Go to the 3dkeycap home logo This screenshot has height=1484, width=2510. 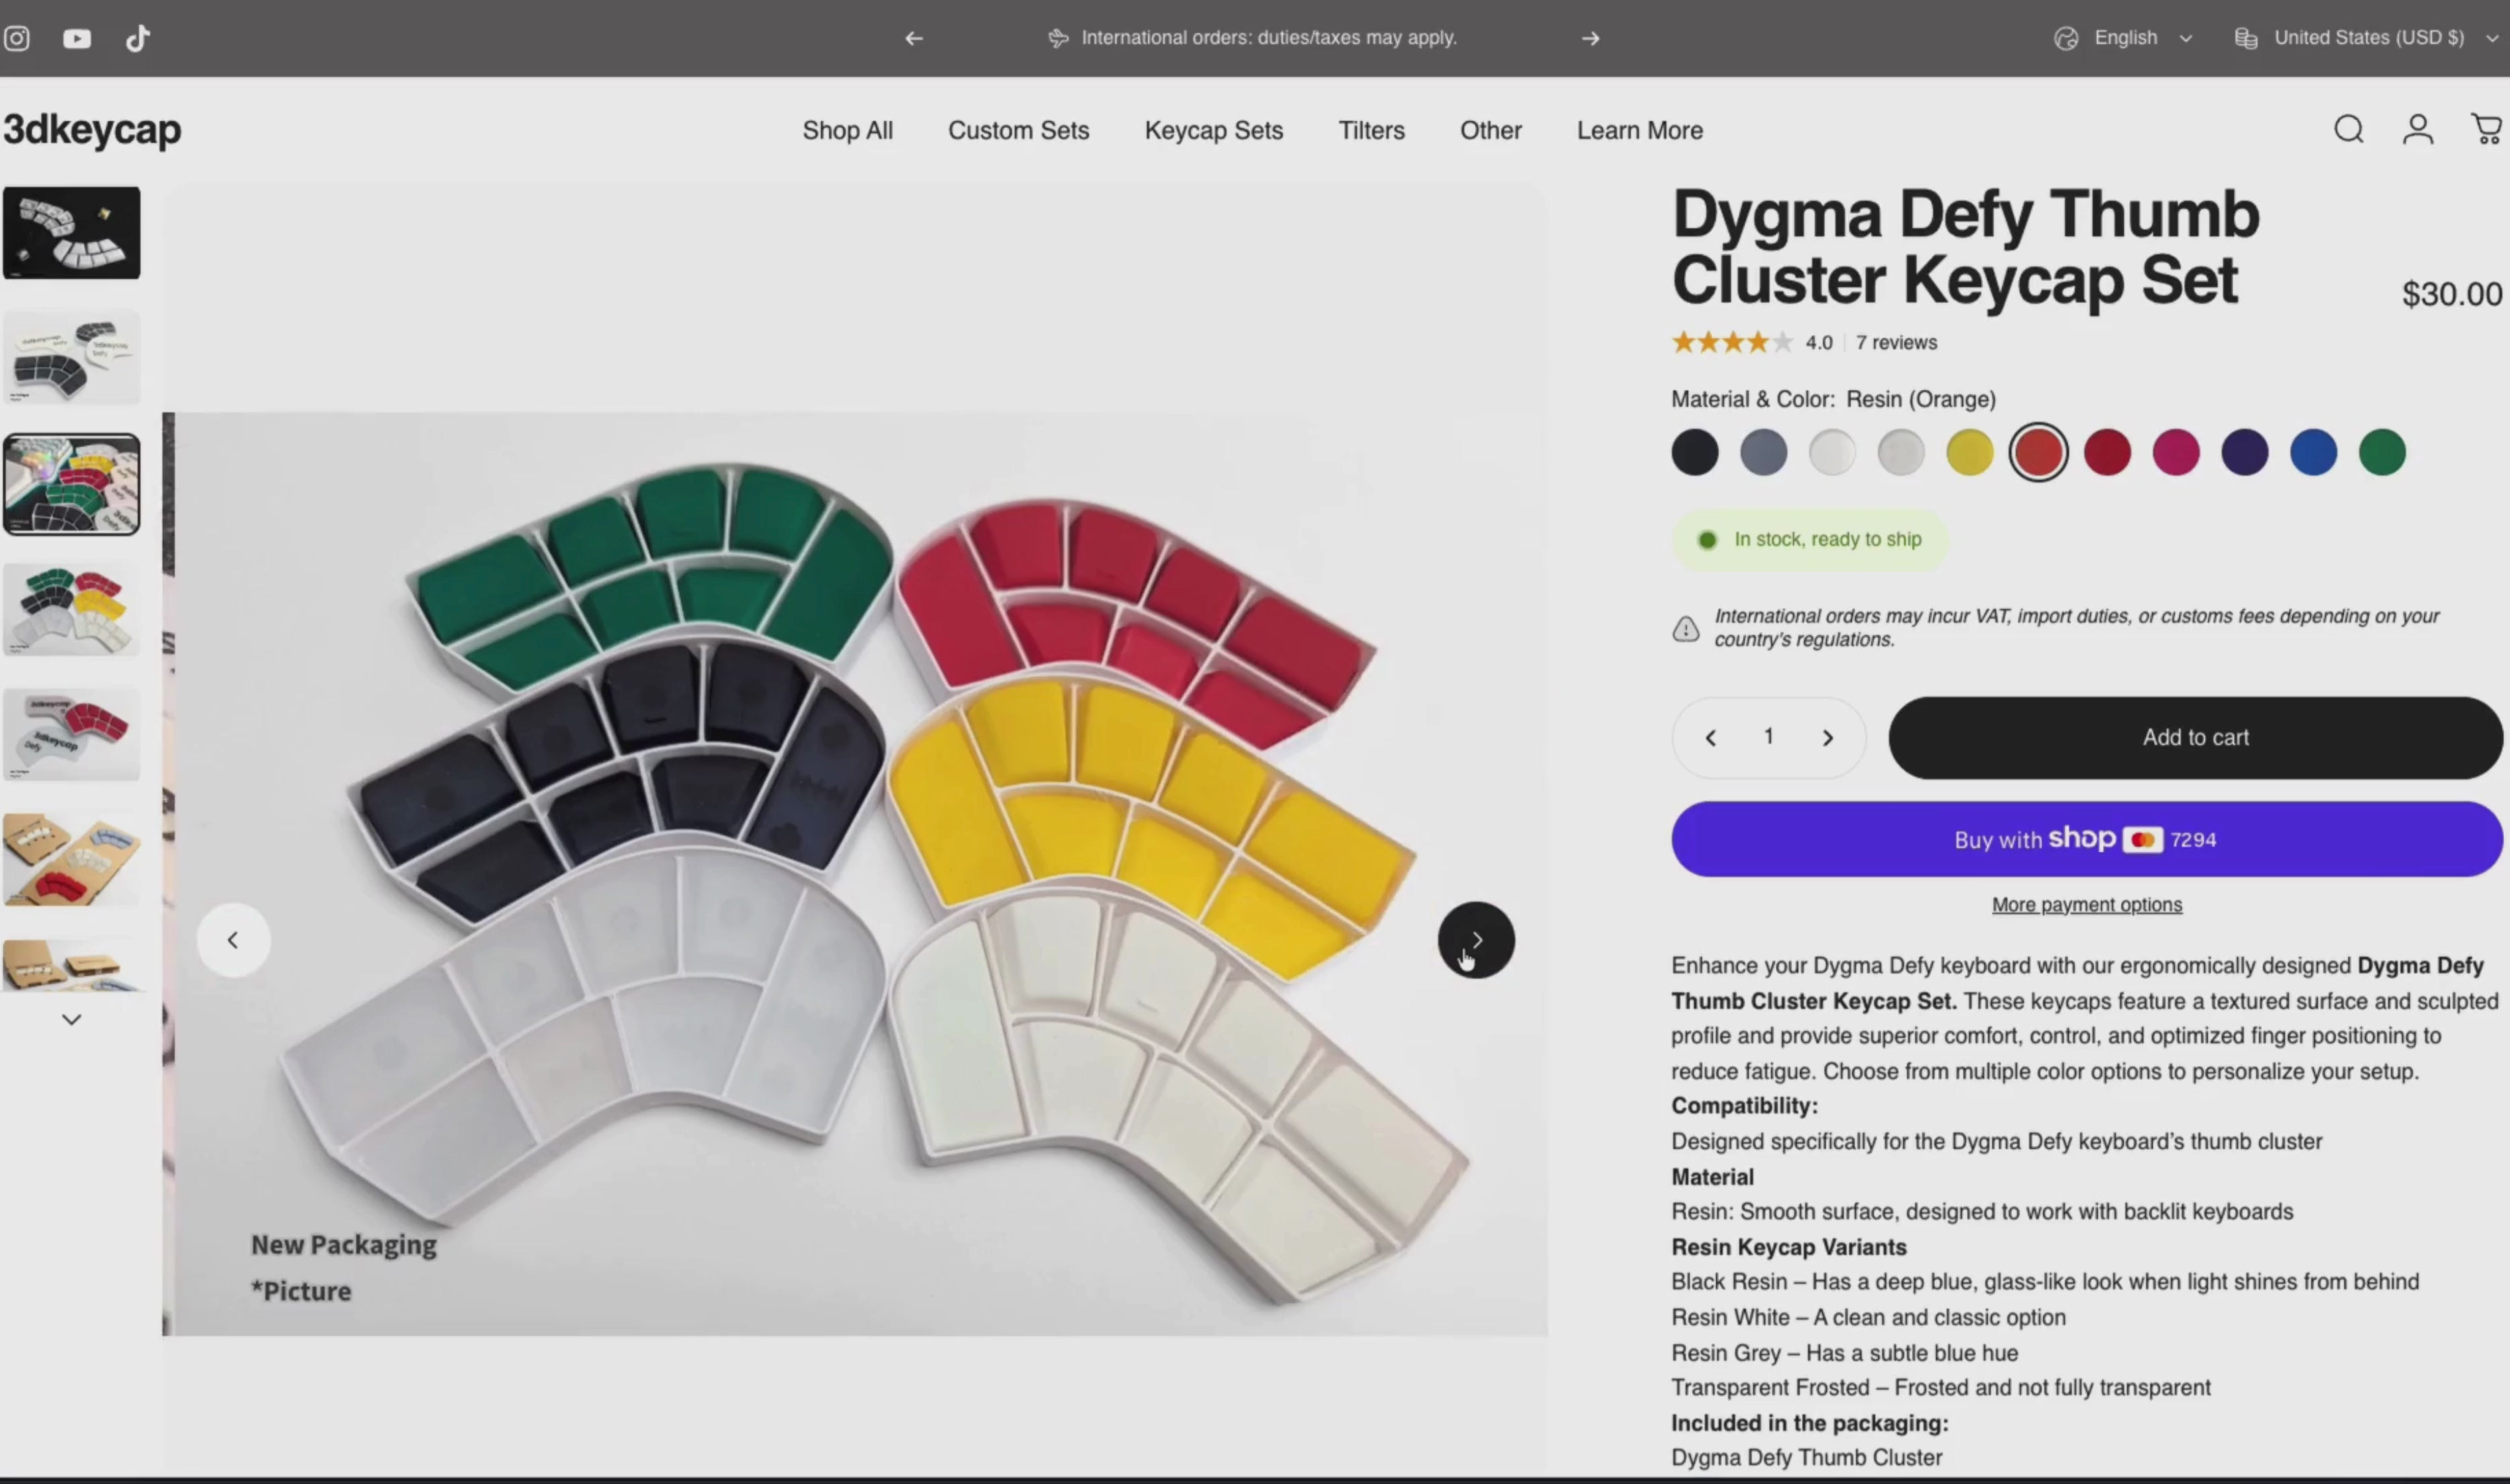[x=92, y=130]
